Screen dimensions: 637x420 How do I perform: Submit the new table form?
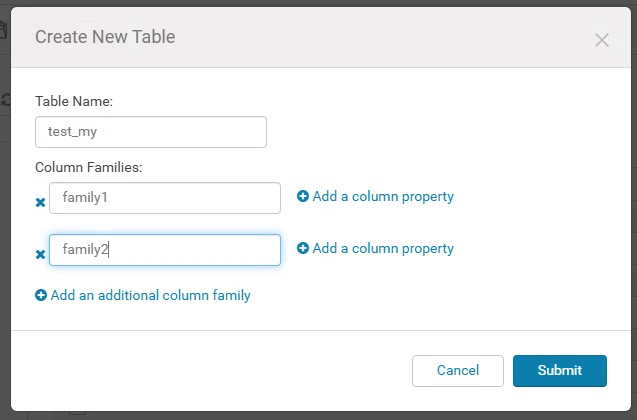tap(560, 371)
